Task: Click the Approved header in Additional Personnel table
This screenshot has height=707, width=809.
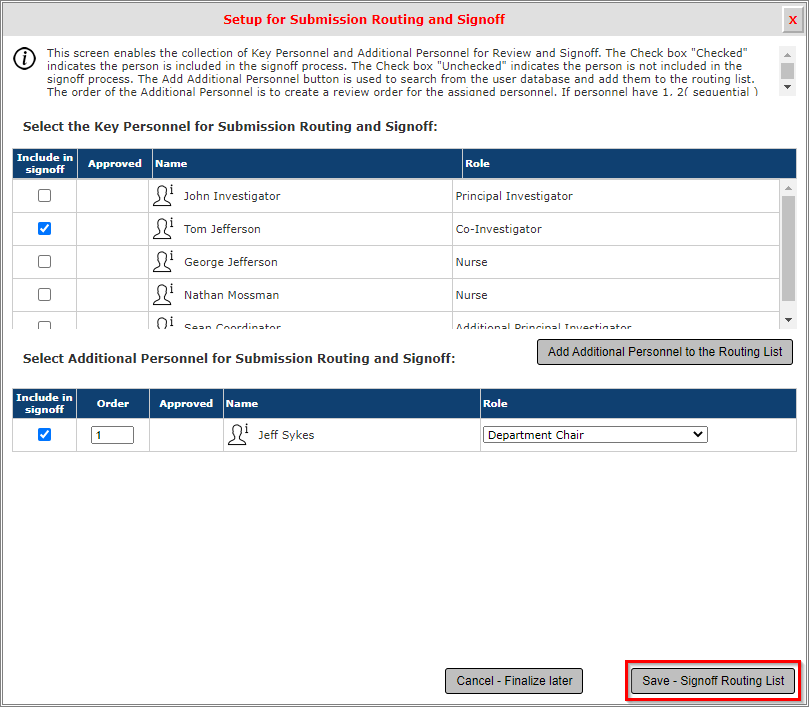Action: click(x=186, y=404)
